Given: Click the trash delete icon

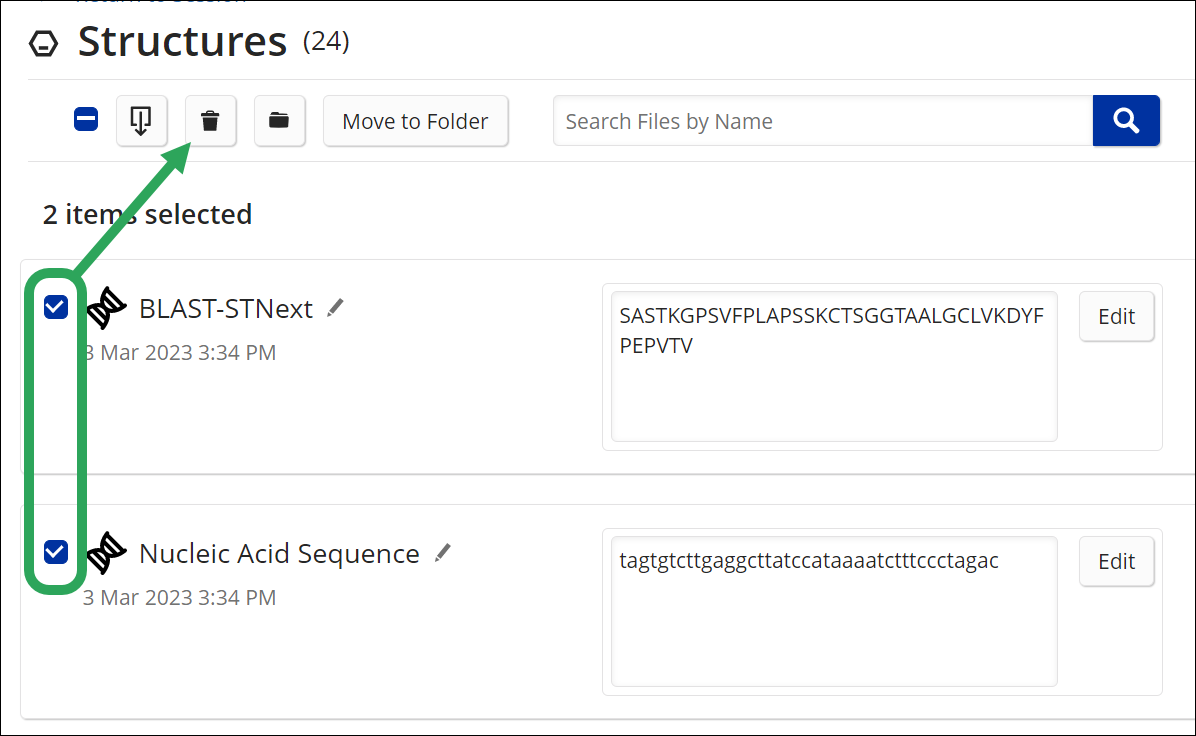Looking at the screenshot, I should [211, 121].
